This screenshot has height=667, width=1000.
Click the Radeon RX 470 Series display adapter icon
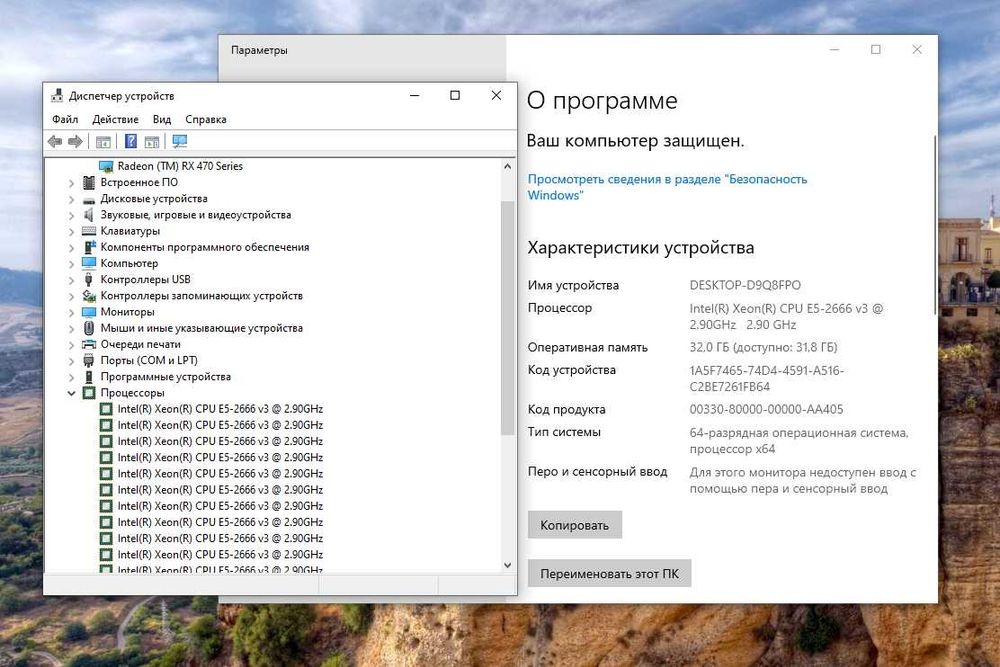tap(106, 166)
